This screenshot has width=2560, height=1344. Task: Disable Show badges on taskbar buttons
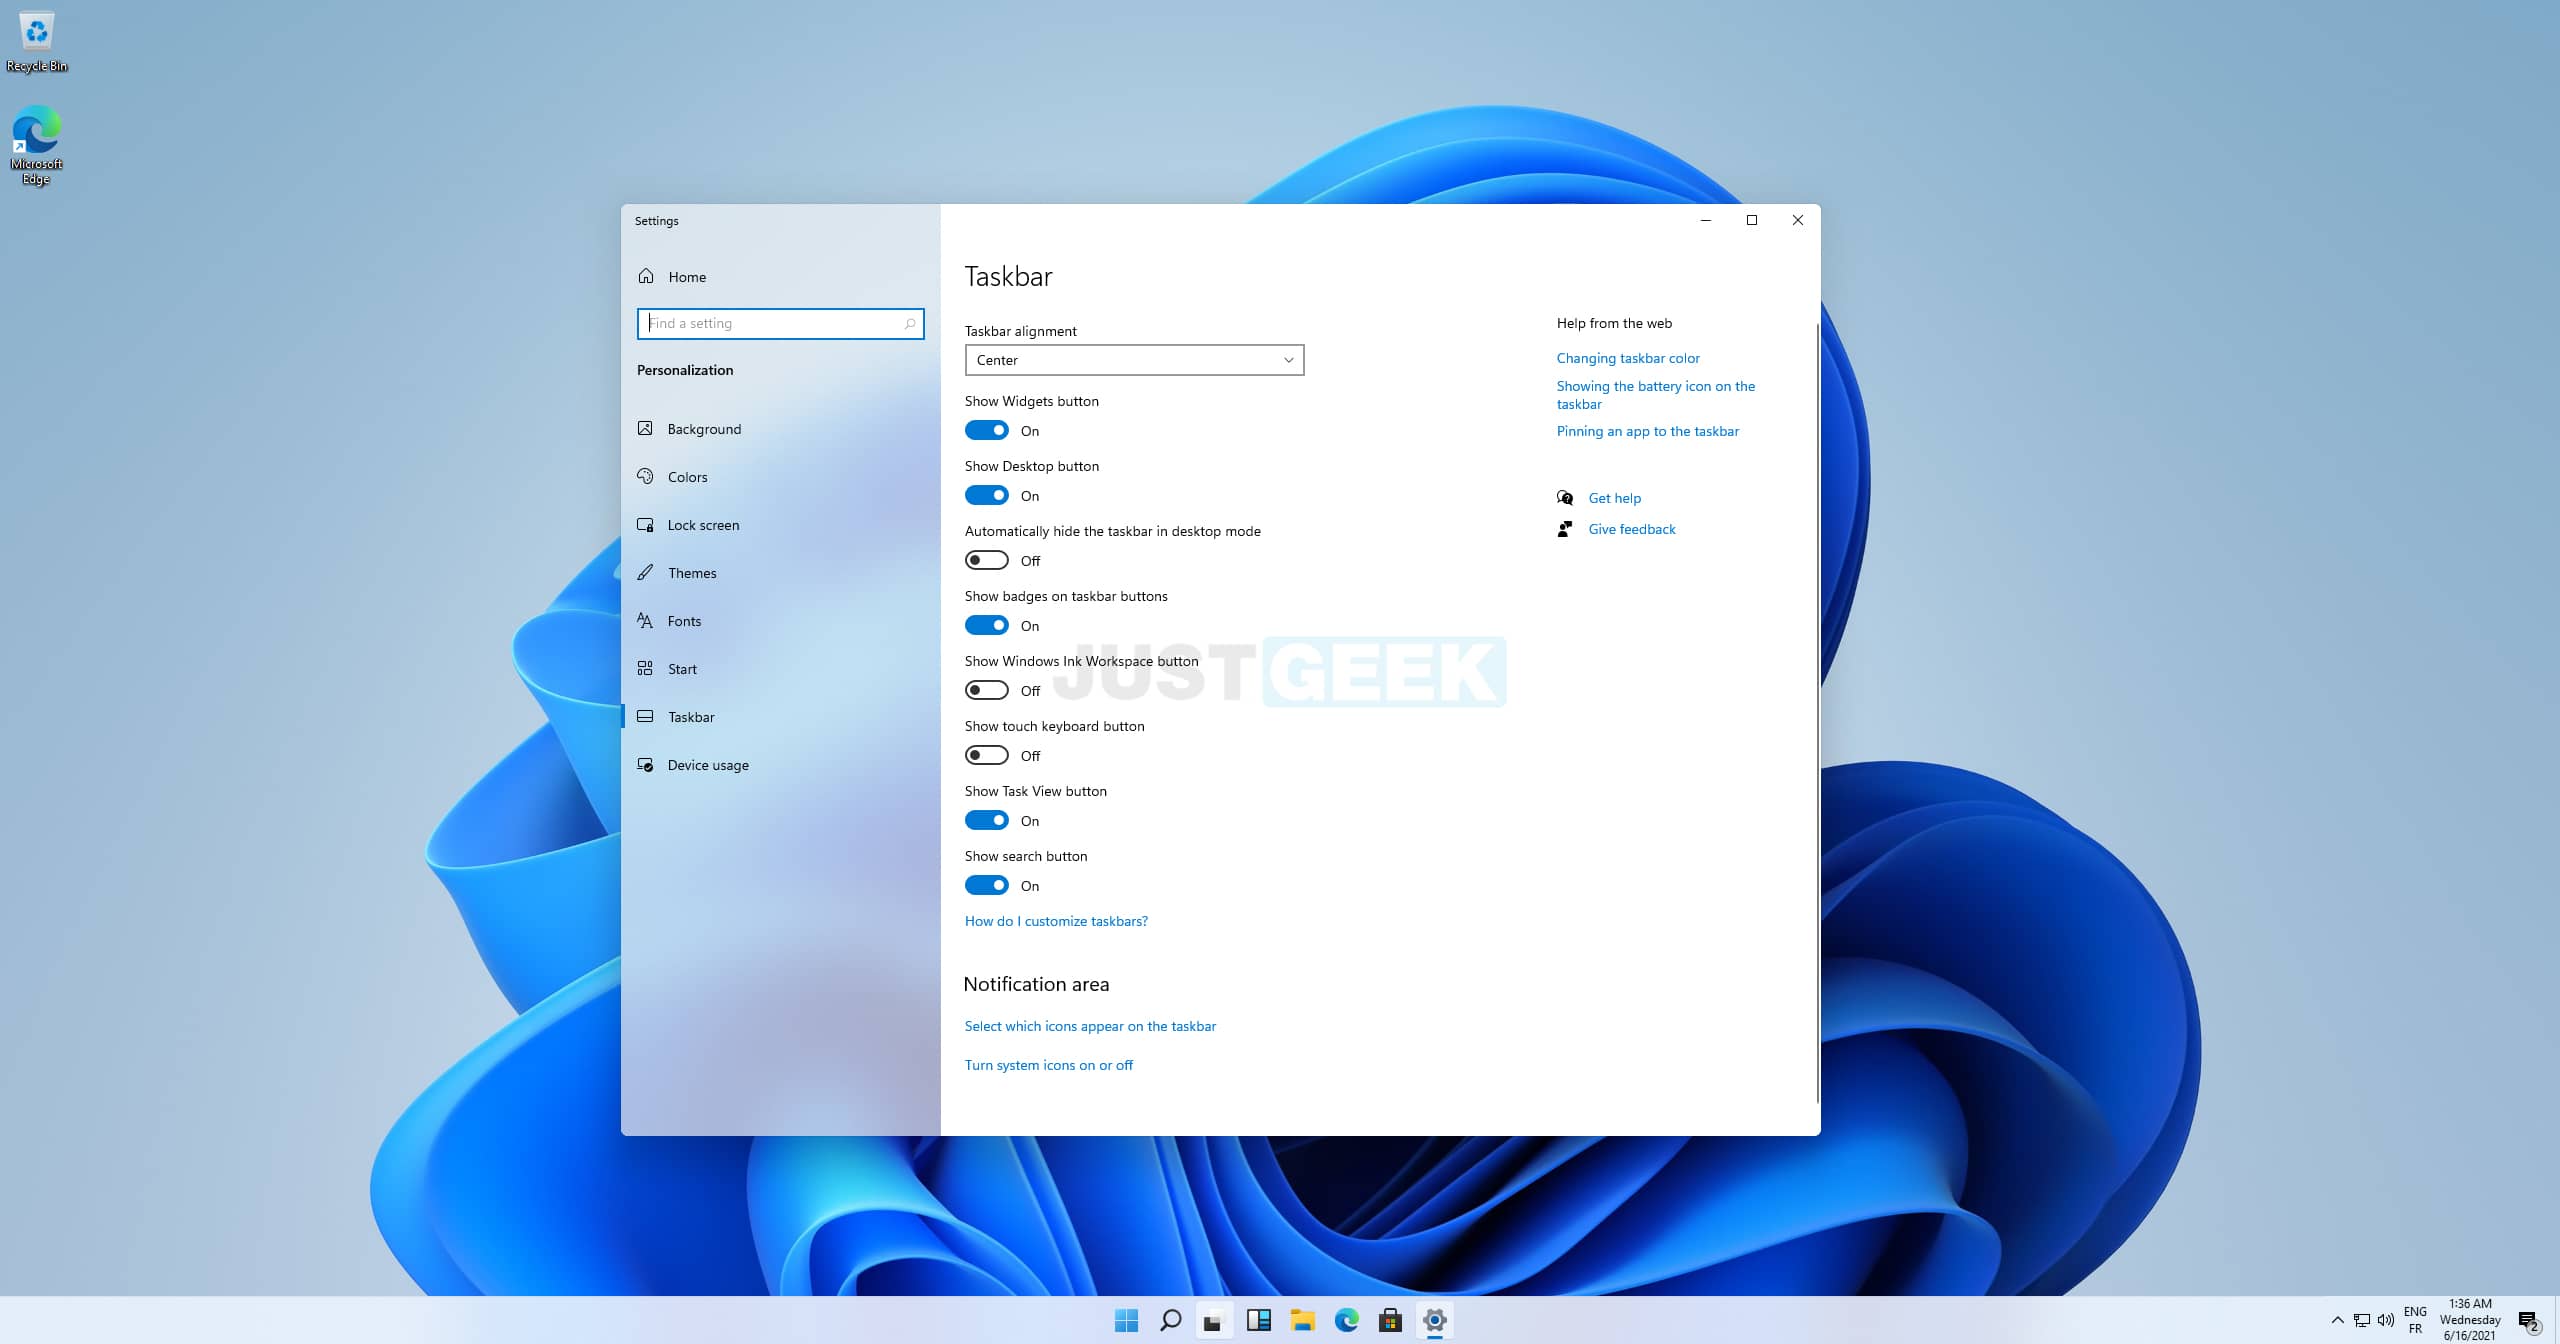click(986, 625)
